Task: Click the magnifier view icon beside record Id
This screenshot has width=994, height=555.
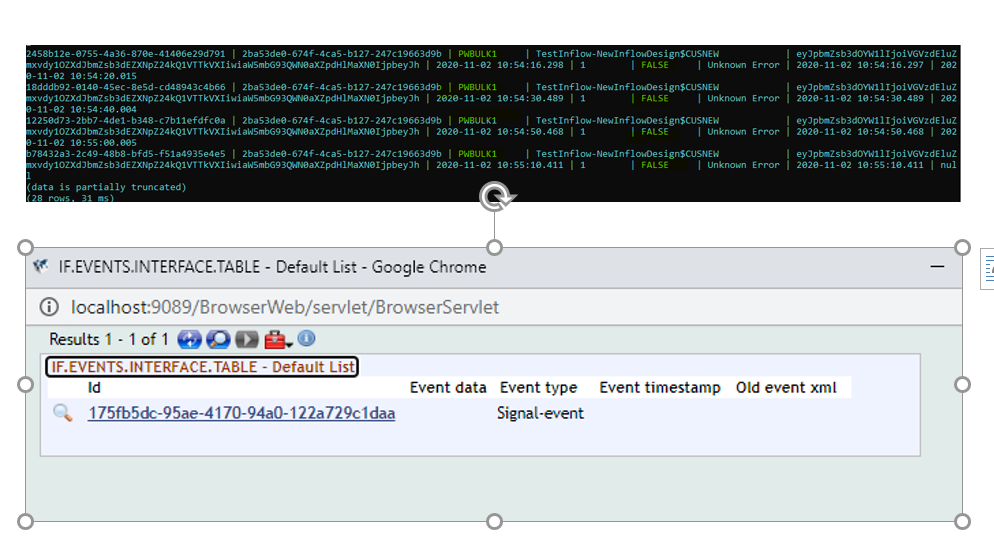Action: pos(62,413)
